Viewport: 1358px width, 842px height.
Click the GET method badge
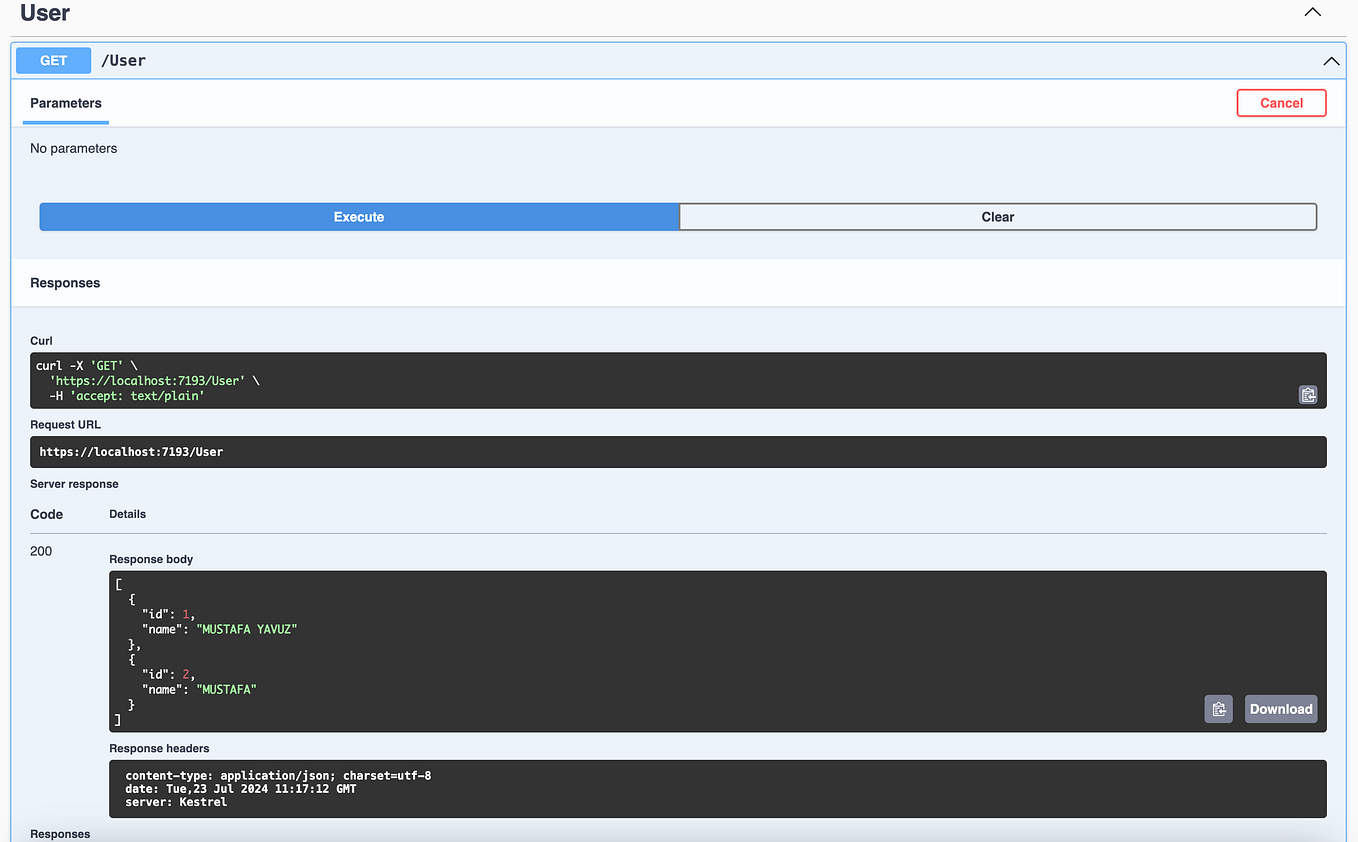pyautogui.click(x=52, y=60)
